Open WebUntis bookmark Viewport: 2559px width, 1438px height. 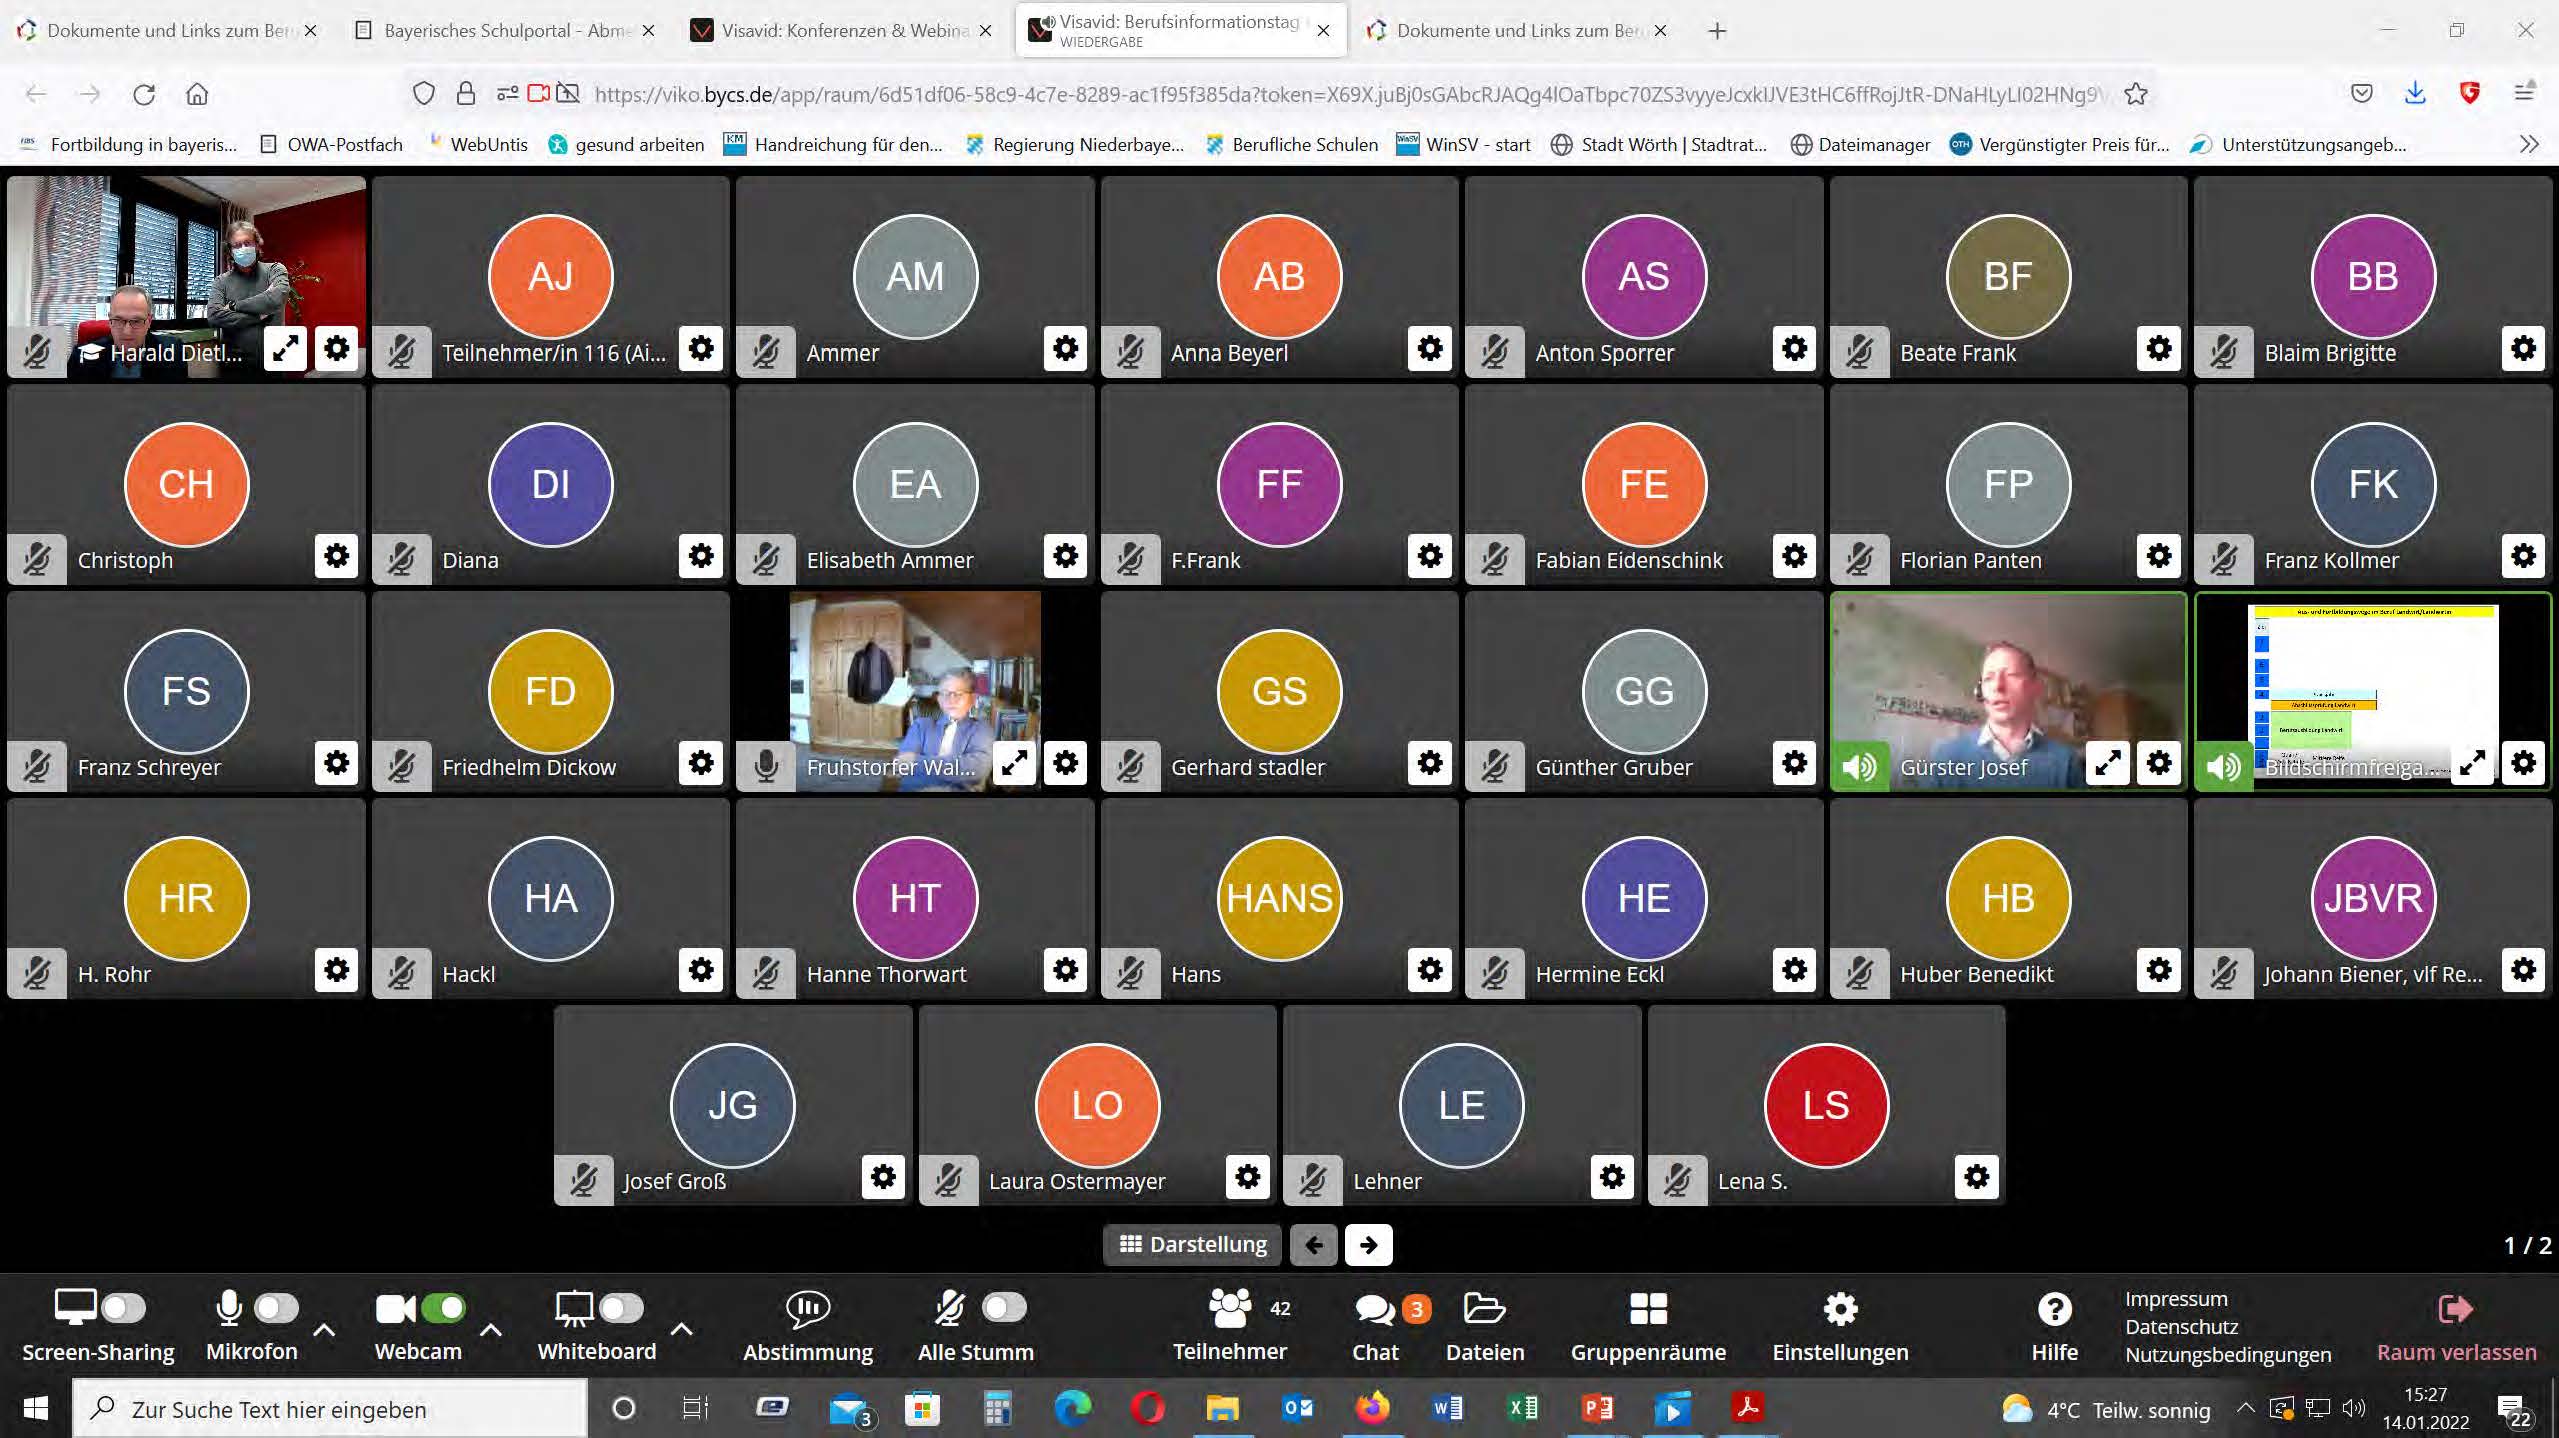pos(478,144)
